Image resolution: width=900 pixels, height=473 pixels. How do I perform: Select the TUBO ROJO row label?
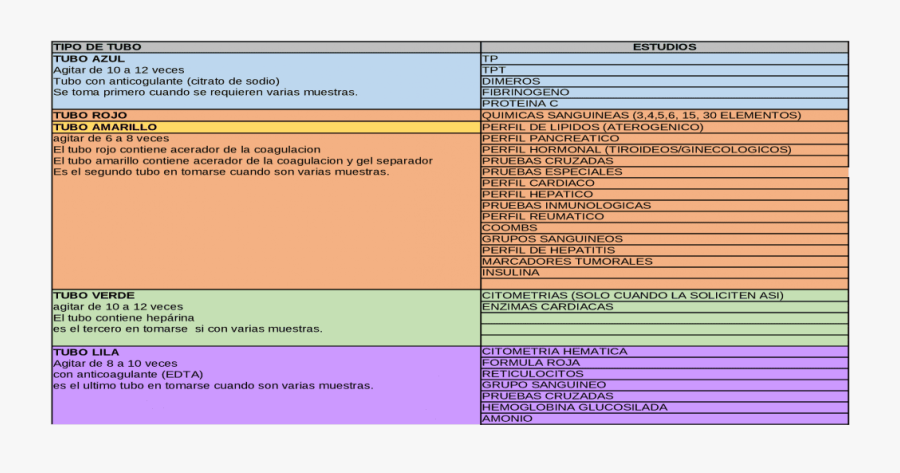pos(90,116)
